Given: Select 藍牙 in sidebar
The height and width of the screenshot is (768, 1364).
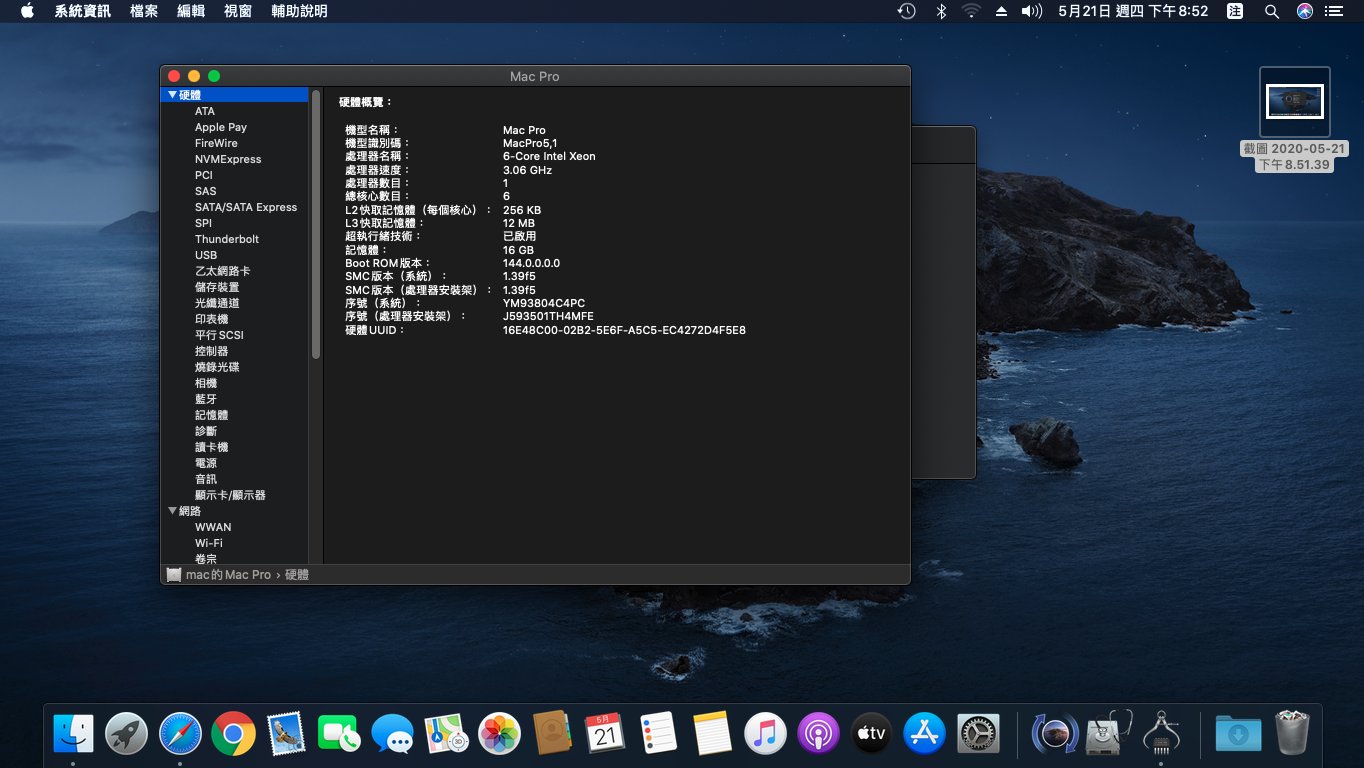Looking at the screenshot, I should [x=206, y=399].
